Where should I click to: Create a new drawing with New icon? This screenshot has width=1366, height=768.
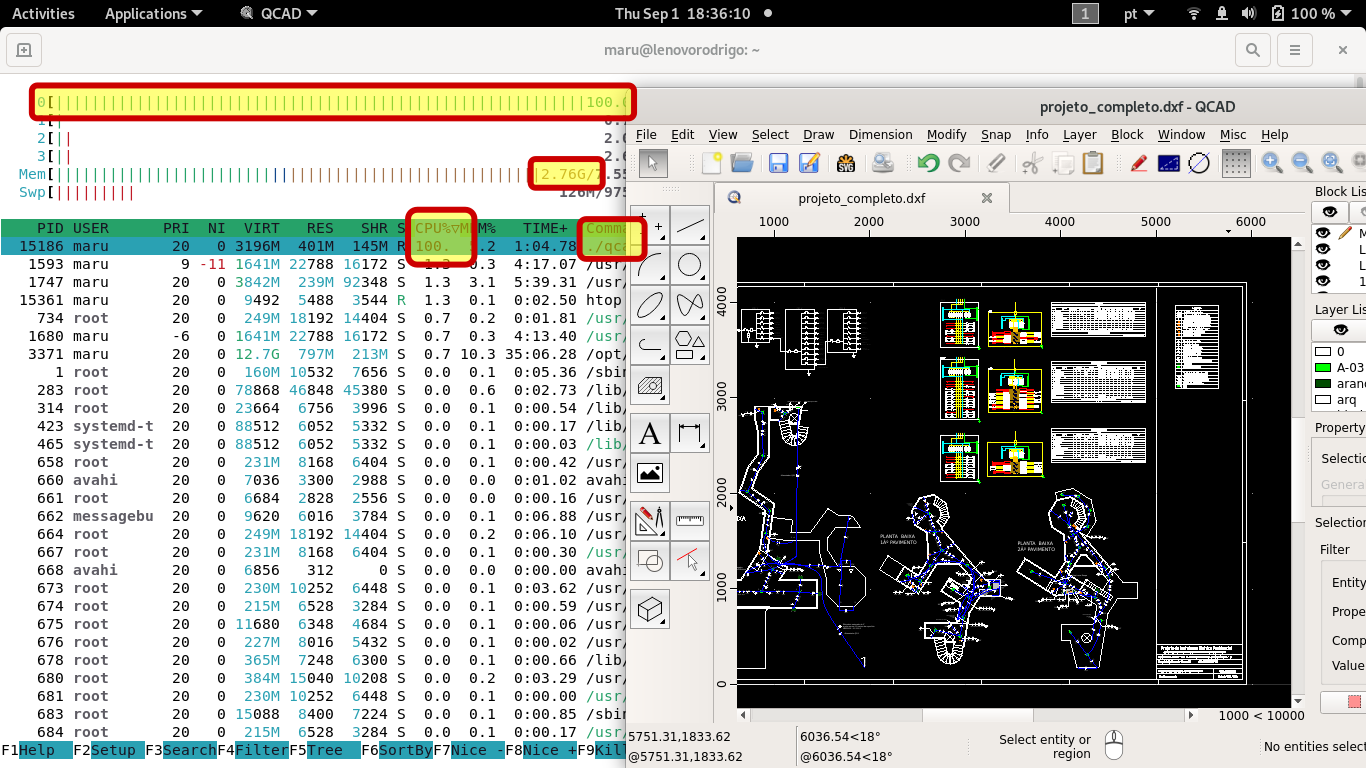pos(712,162)
